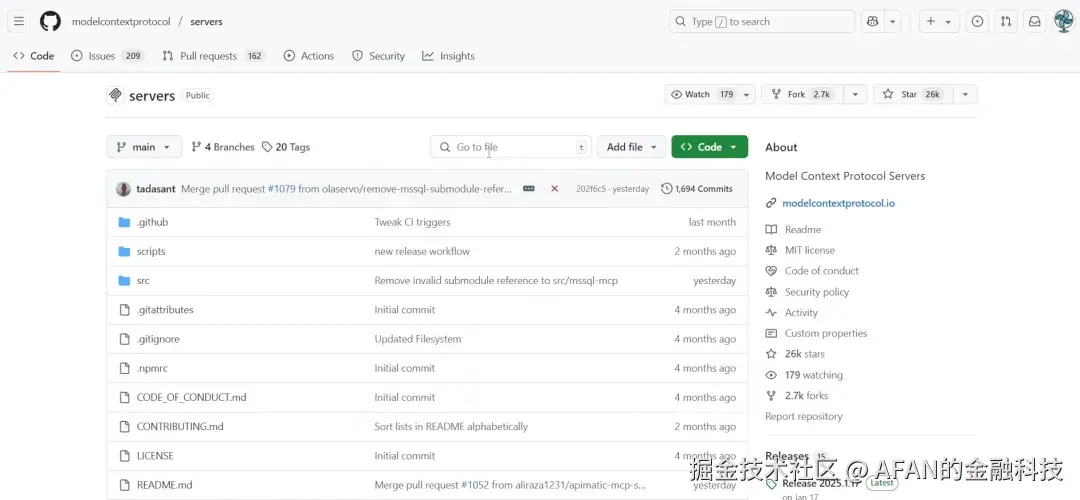Open Custom properties link
The height and width of the screenshot is (500, 1080).
point(826,333)
